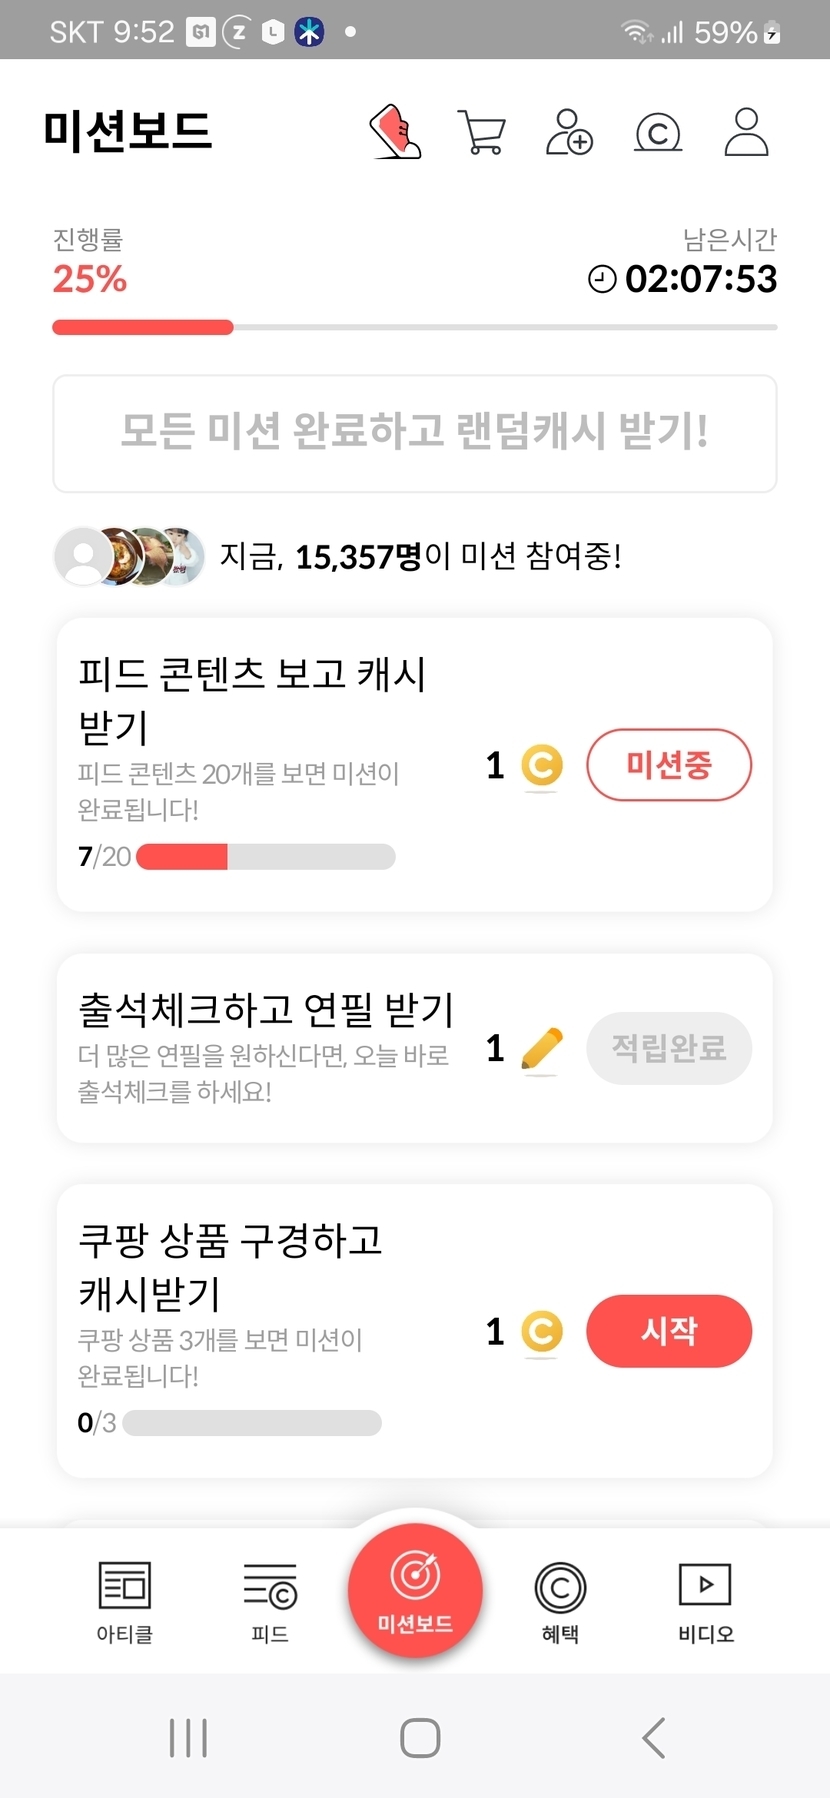
Task: Tap the clock icon beside remaining time
Action: click(x=602, y=279)
